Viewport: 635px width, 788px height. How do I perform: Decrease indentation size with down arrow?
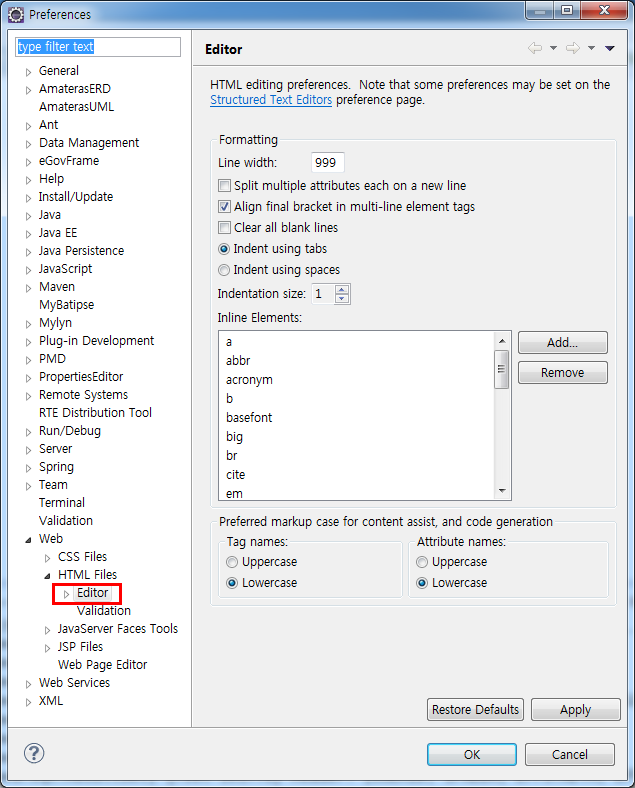coord(342,299)
